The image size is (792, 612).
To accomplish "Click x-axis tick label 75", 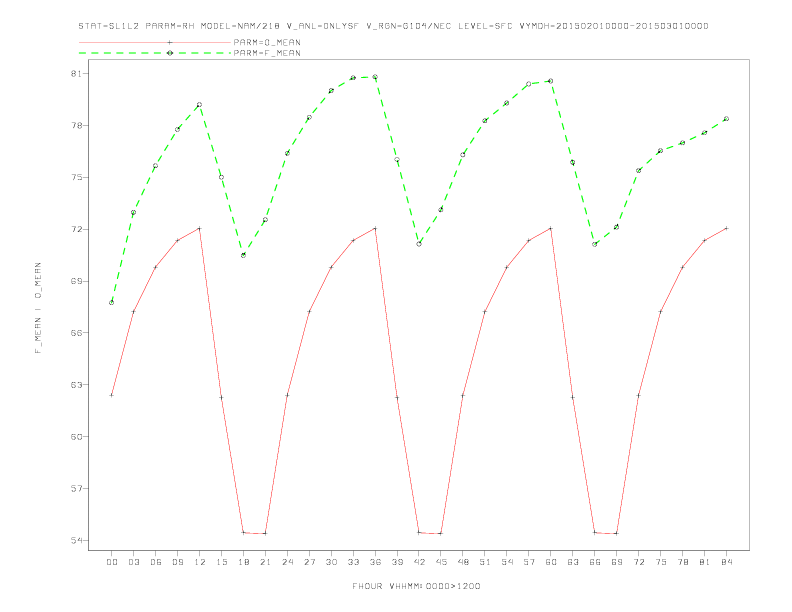I will click(661, 562).
